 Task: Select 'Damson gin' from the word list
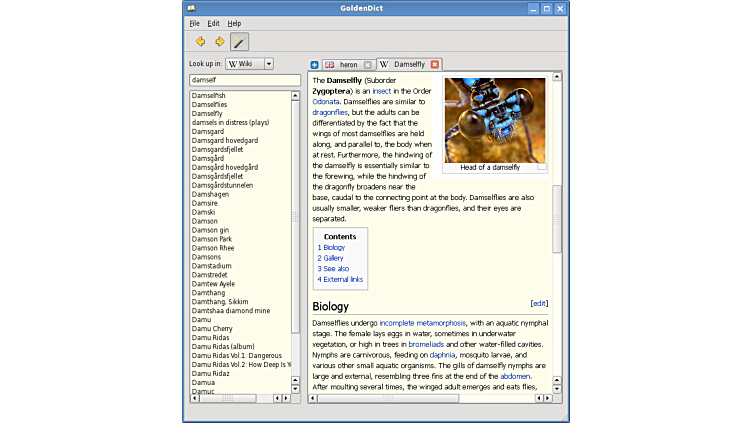point(210,230)
